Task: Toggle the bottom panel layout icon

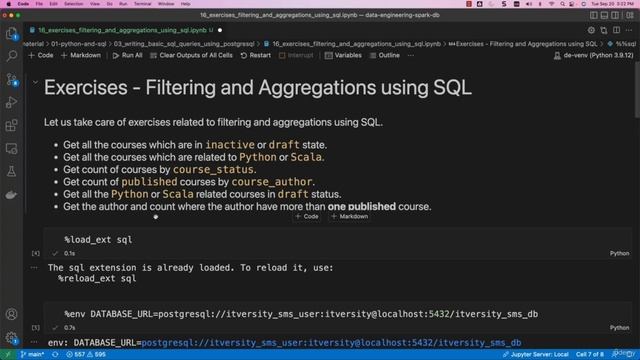Action: point(604,15)
